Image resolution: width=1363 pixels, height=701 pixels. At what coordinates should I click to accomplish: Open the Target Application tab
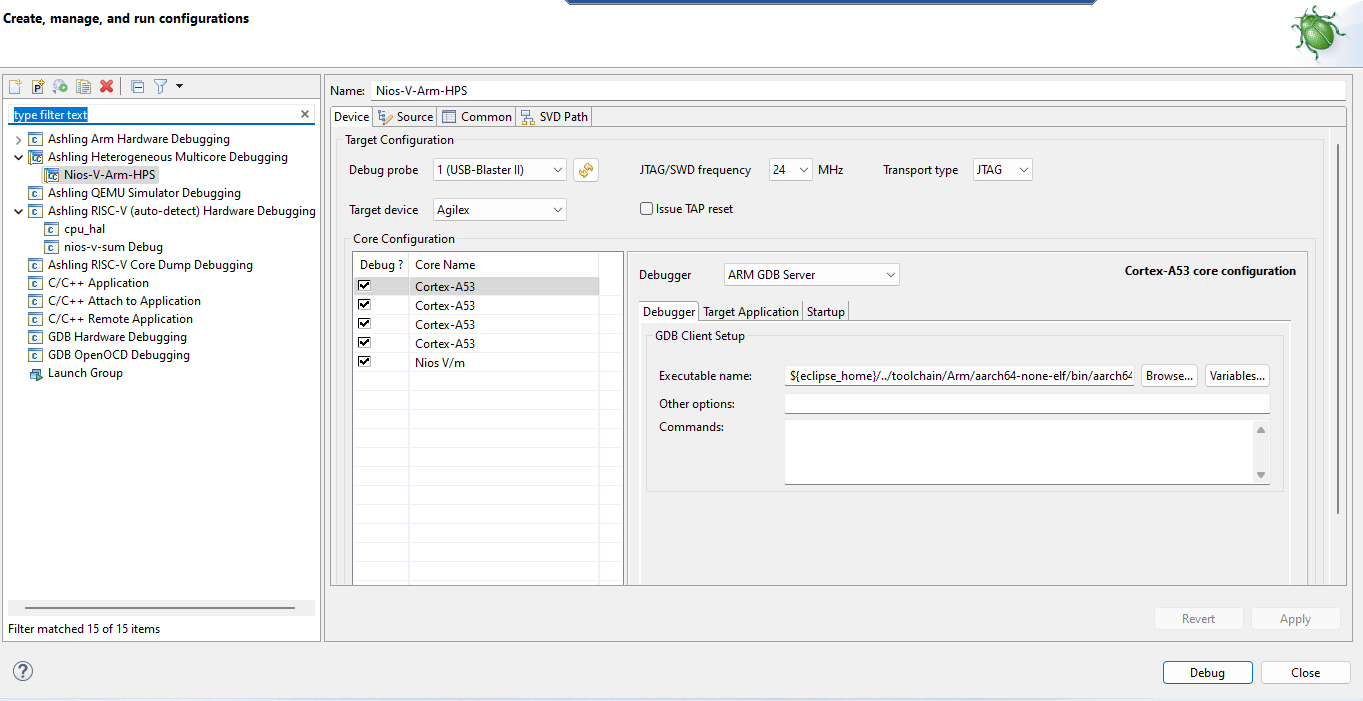751,312
